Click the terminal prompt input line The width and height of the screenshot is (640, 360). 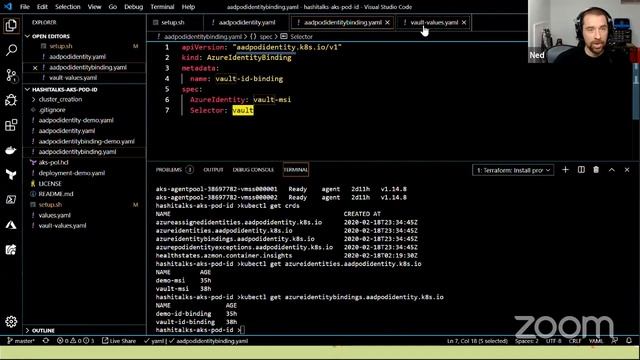point(200,330)
